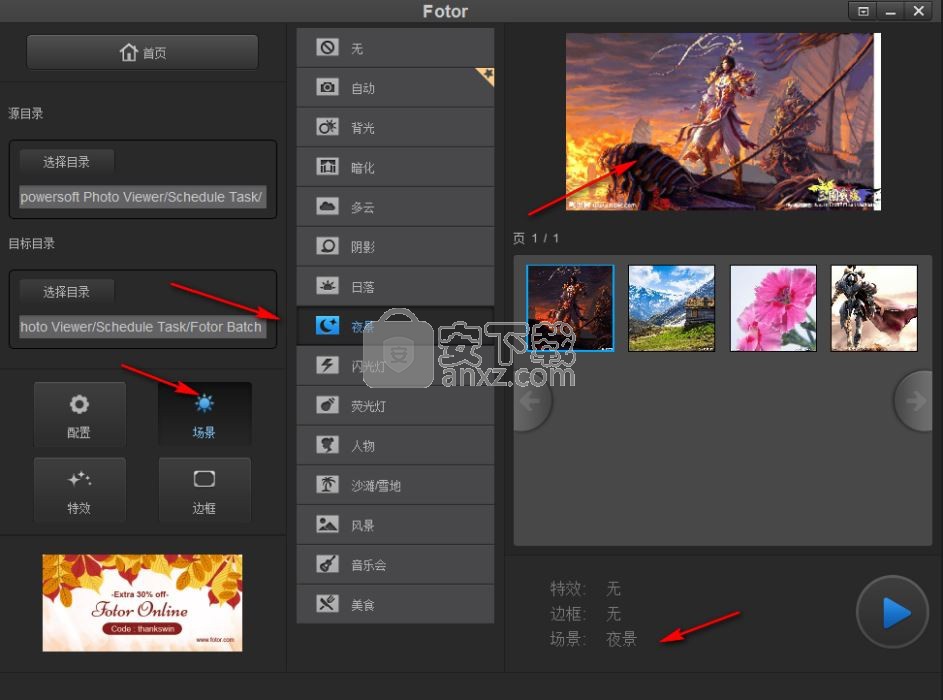Select the 背光 backlit scene icon
This screenshot has width=943, height=700.
[x=327, y=127]
